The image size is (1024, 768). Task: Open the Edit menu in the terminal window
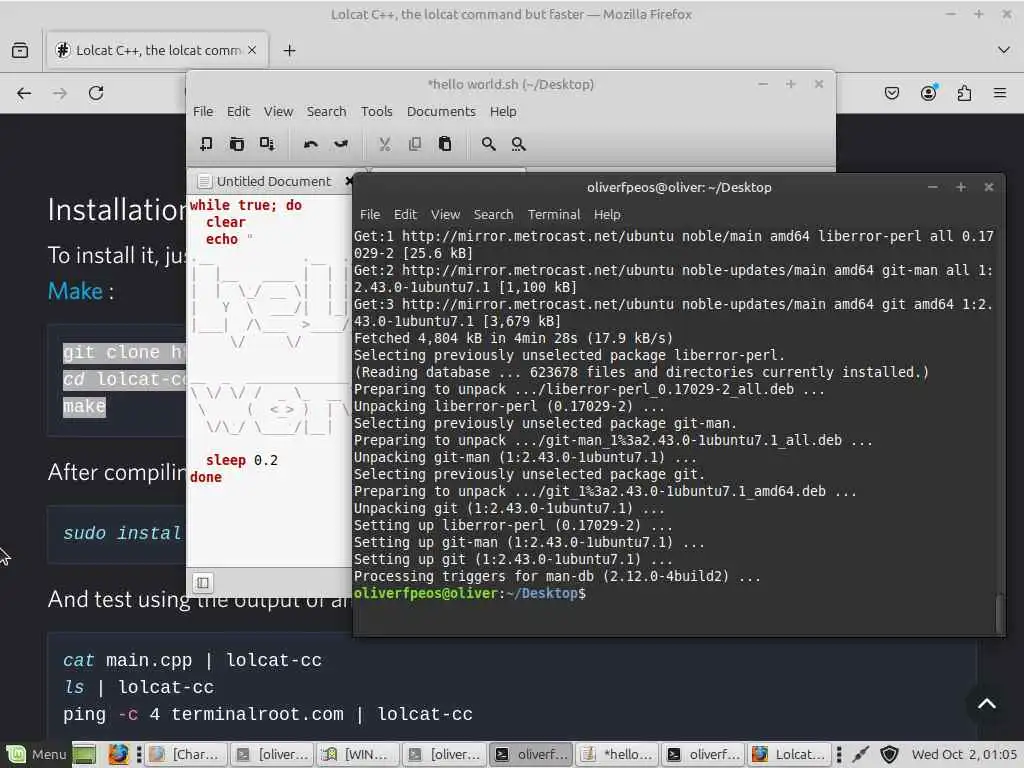point(405,214)
